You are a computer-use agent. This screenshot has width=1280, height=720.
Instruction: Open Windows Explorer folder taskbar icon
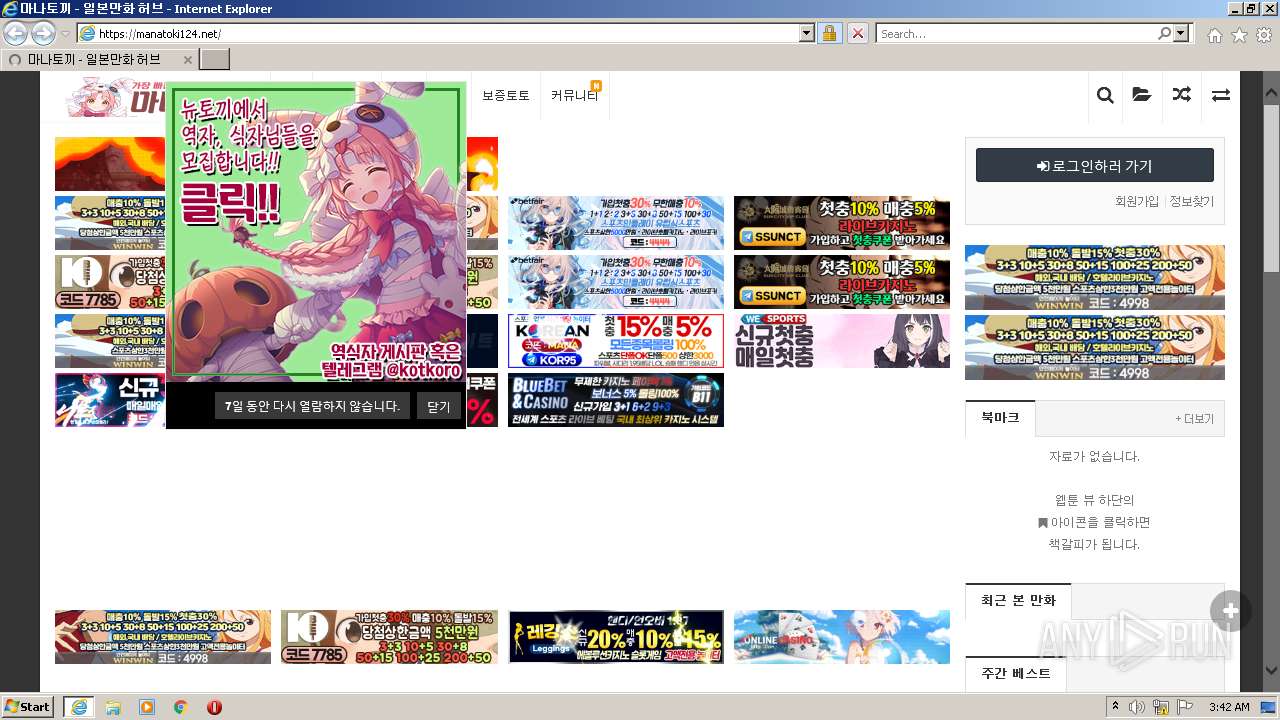tap(113, 706)
